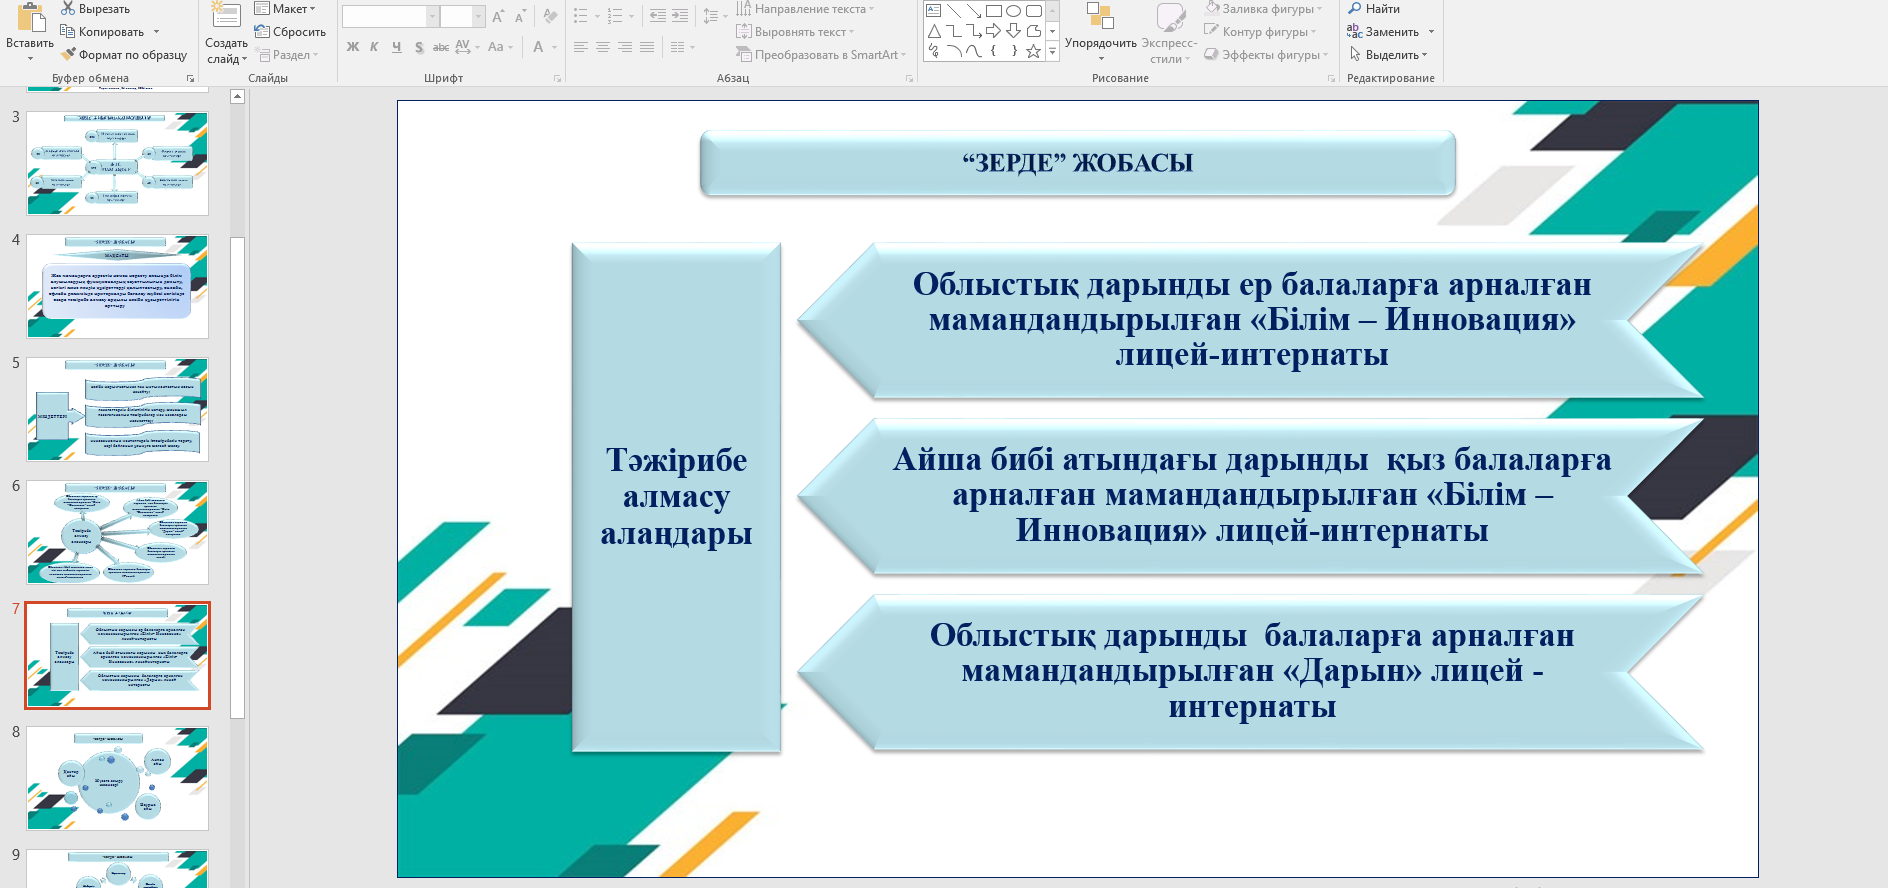Viewport: 1888px width, 888px height.
Task: Align text left in paragraph
Action: pyautogui.click(x=581, y=47)
